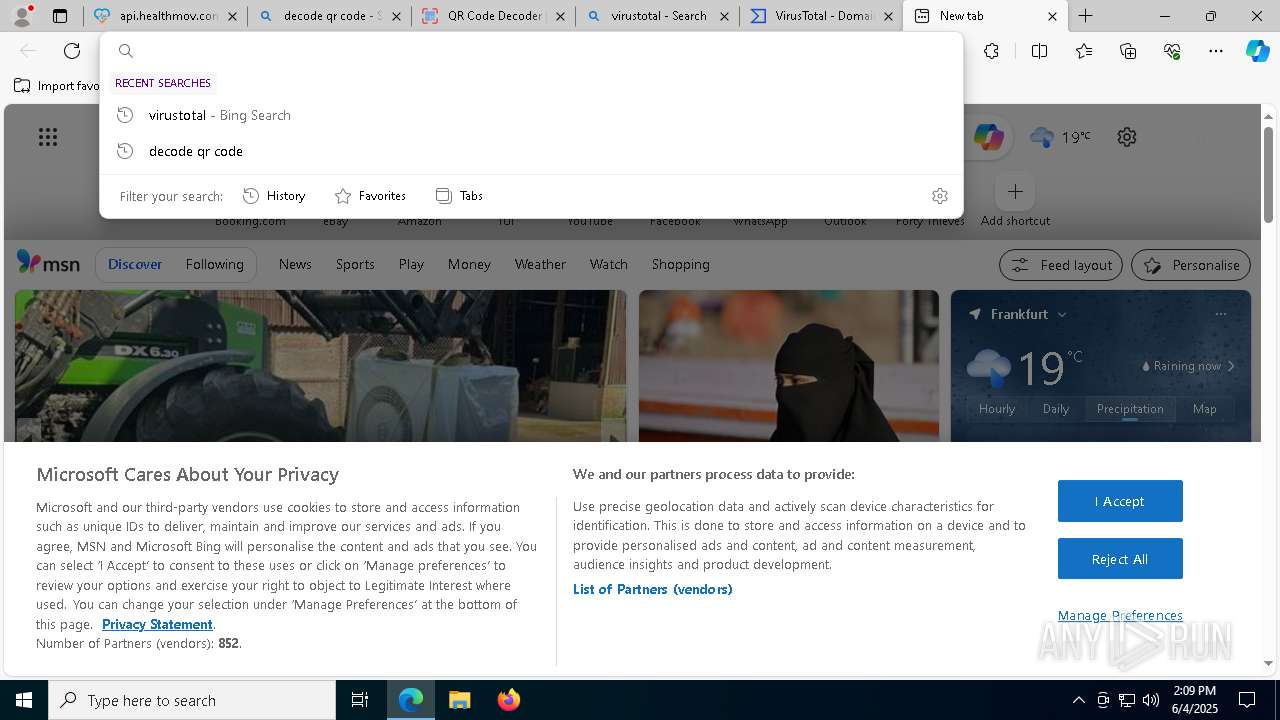Screen dimensions: 1280x720
Task: Open a new browser tab with plus
Action: [1085, 16]
